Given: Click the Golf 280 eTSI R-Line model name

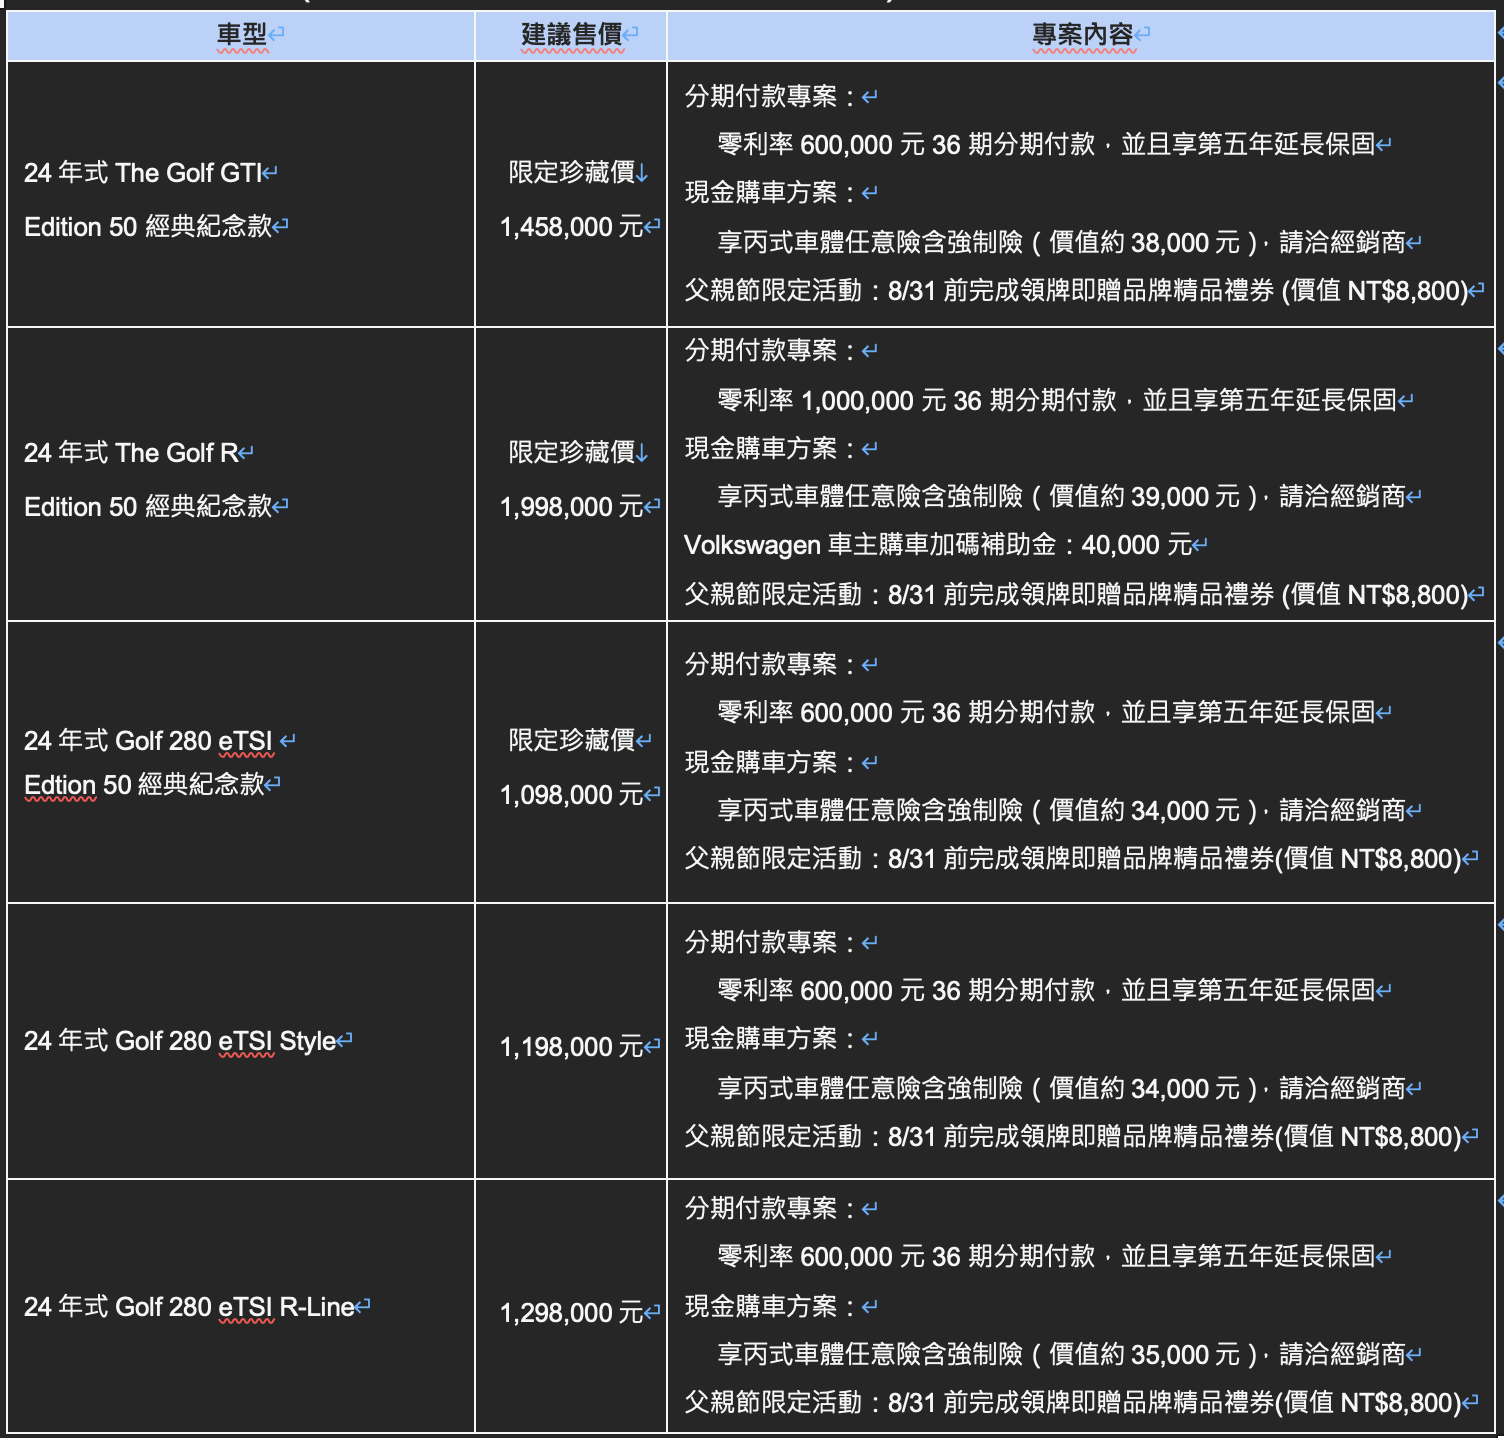Looking at the screenshot, I should click(189, 1307).
